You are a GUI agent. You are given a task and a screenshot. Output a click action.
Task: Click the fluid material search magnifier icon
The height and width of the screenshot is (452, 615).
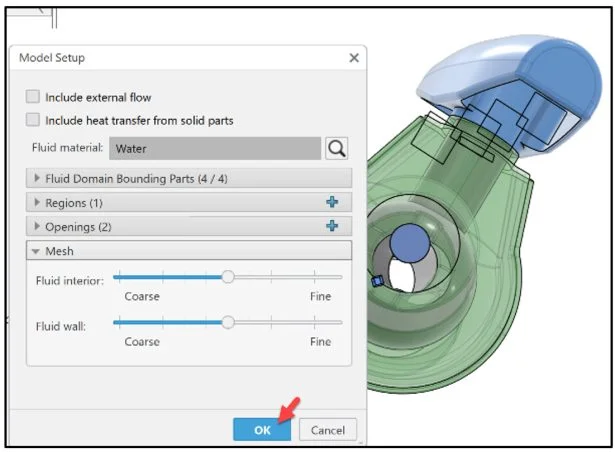tap(337, 149)
